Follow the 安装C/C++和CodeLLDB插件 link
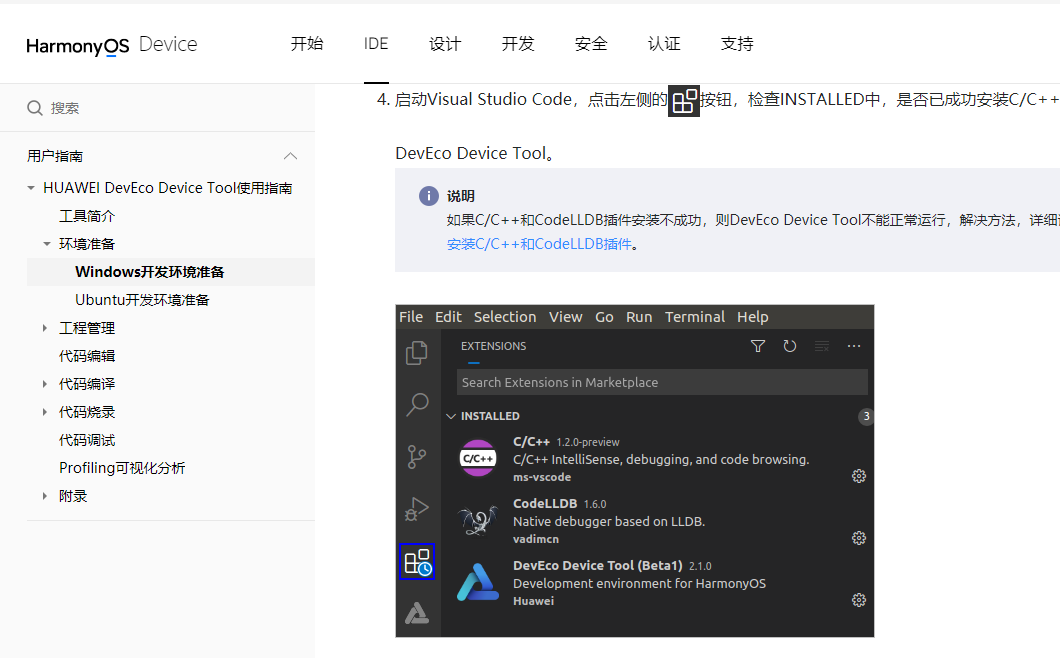Screen dimensions: 1060x658 tap(539, 244)
